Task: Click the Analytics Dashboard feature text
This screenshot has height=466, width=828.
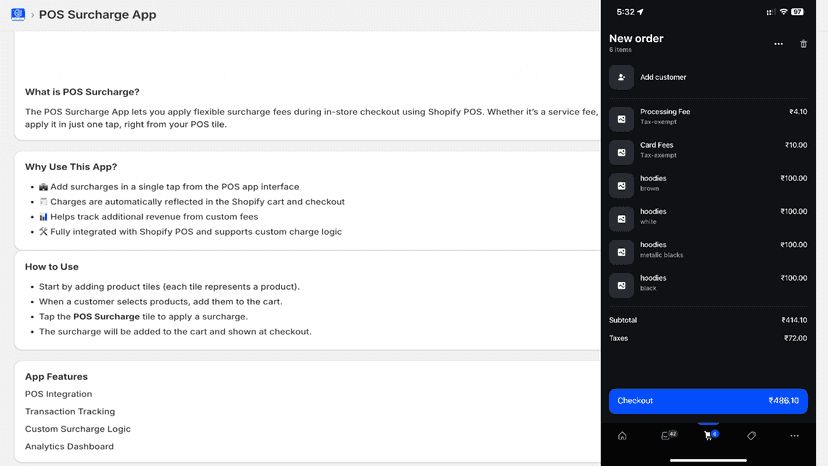Action: [69, 446]
